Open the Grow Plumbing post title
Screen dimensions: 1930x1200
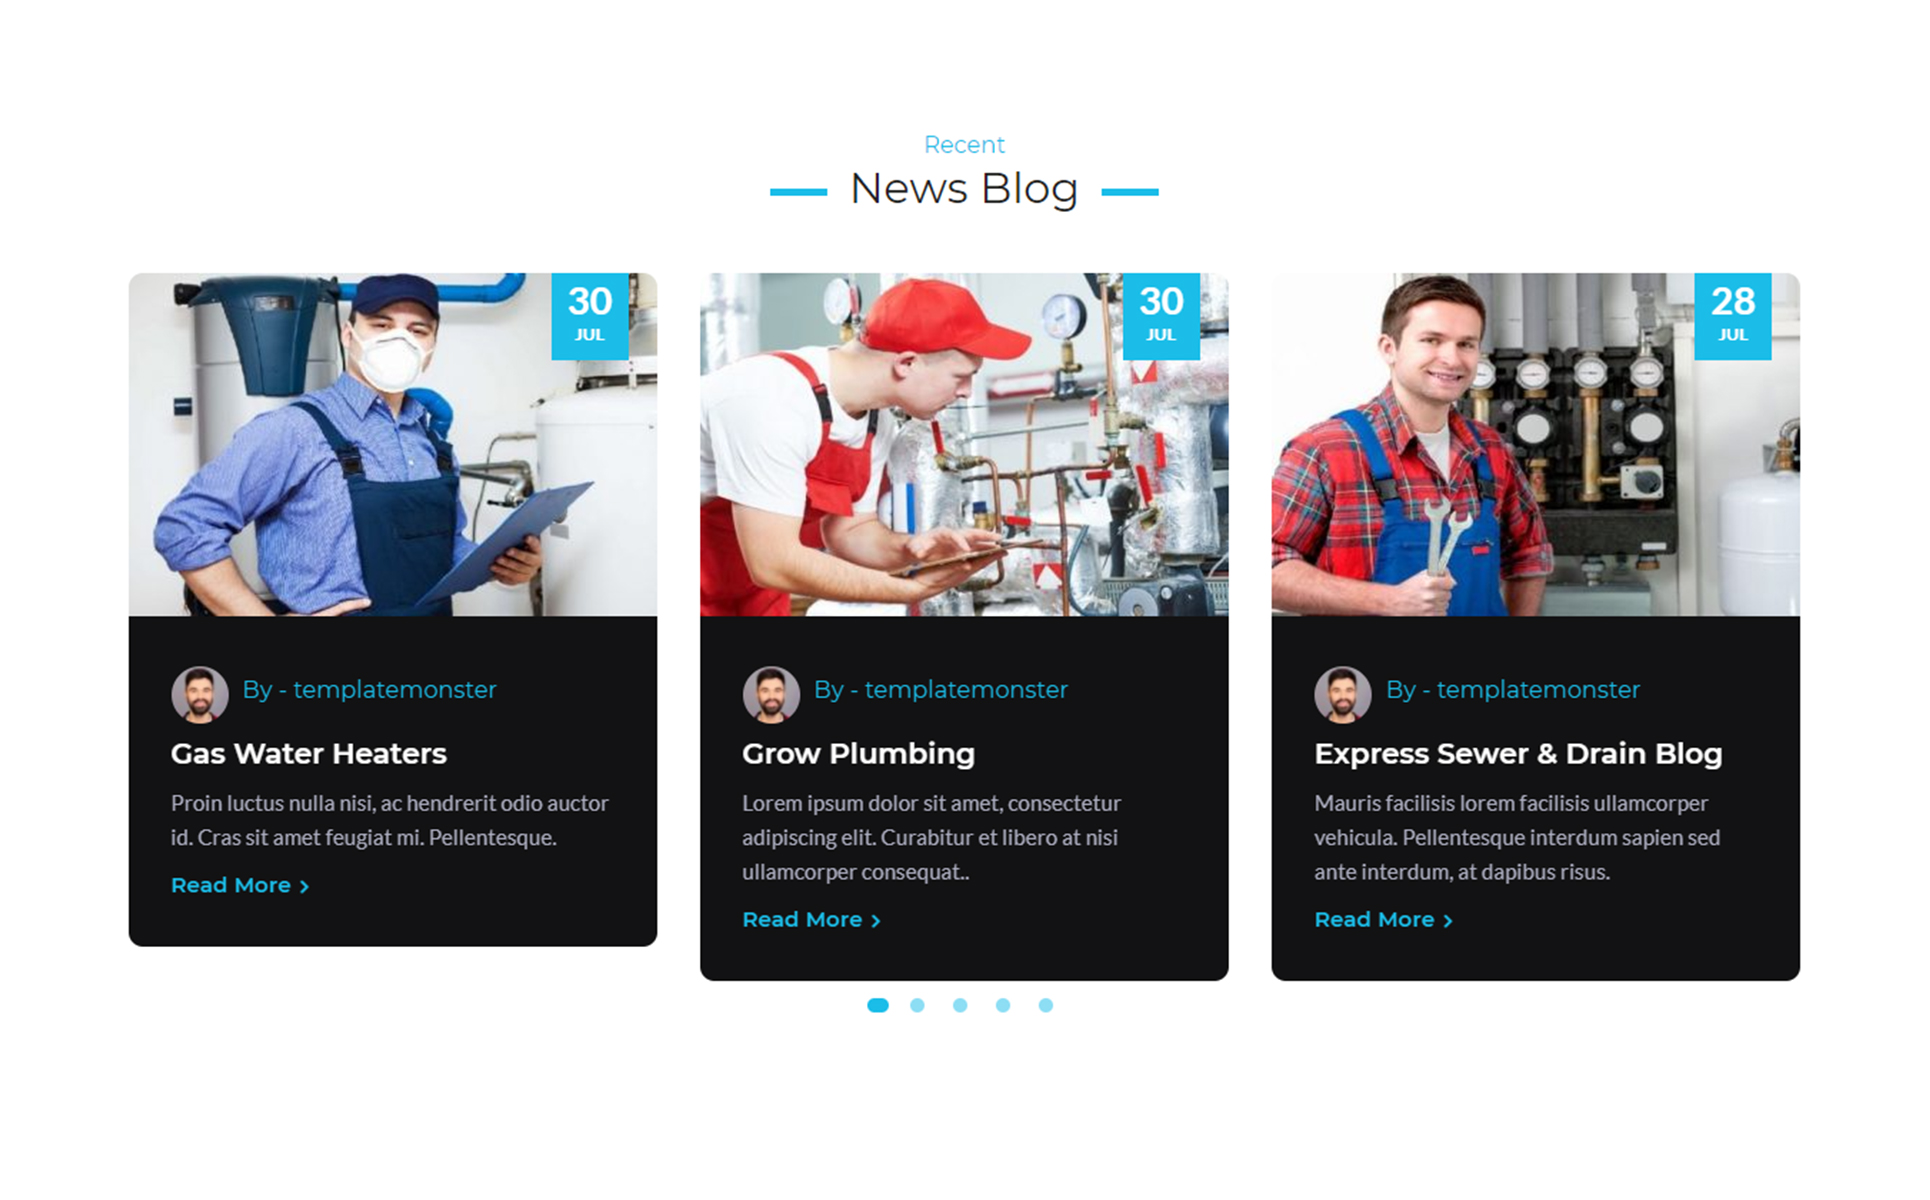858,753
